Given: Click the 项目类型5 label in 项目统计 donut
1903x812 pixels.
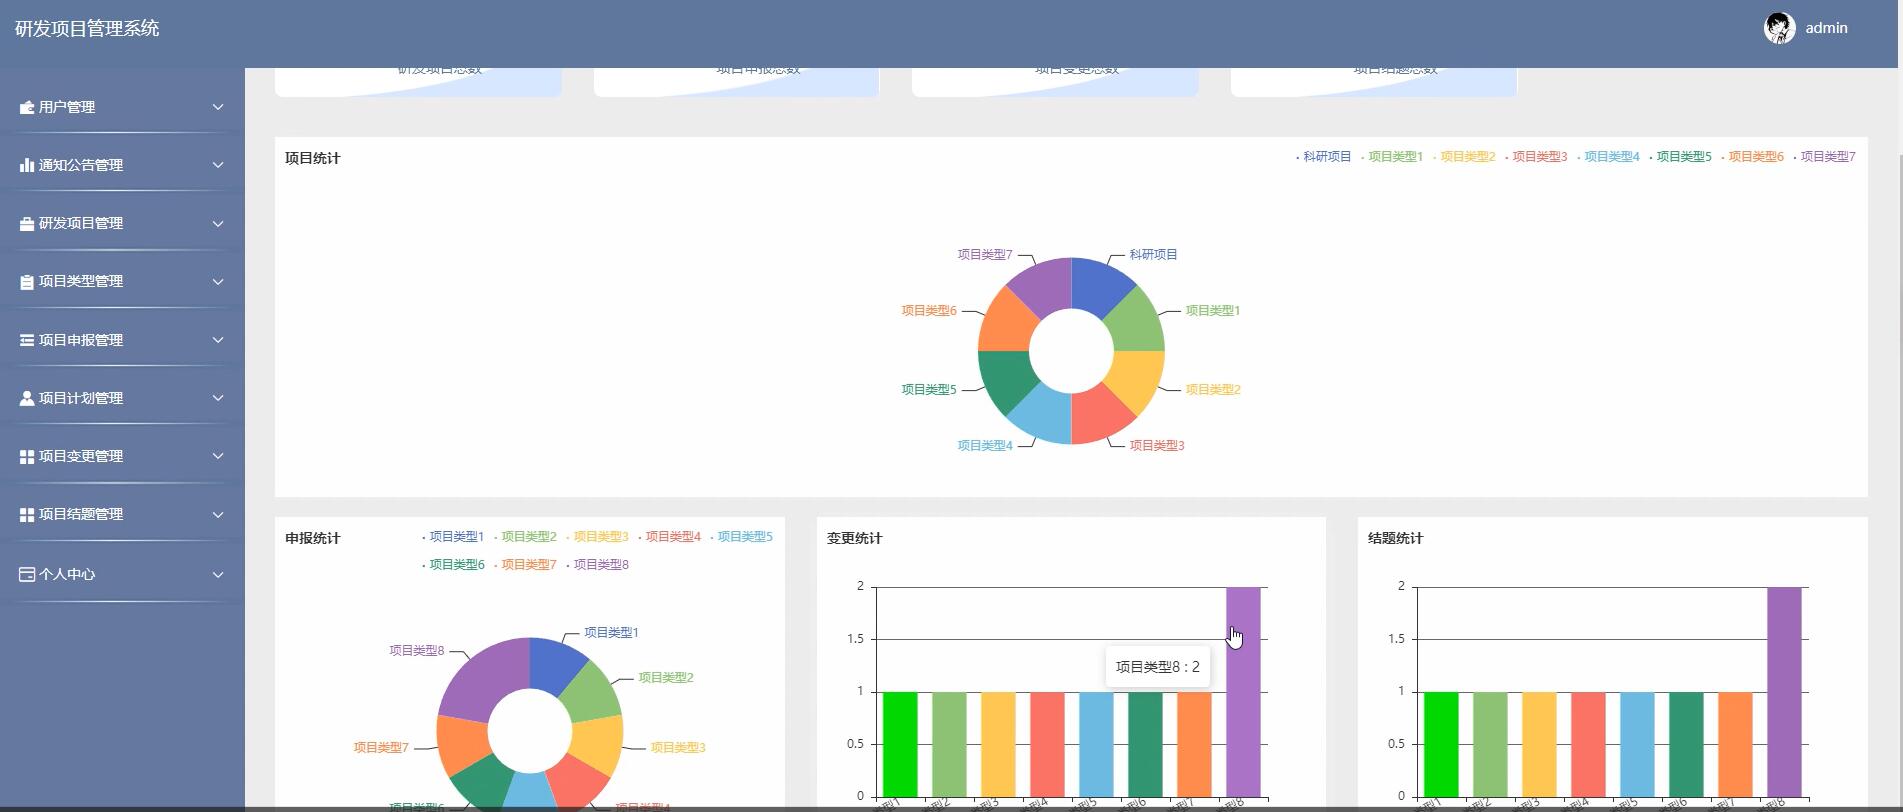Looking at the screenshot, I should pyautogui.click(x=929, y=390).
